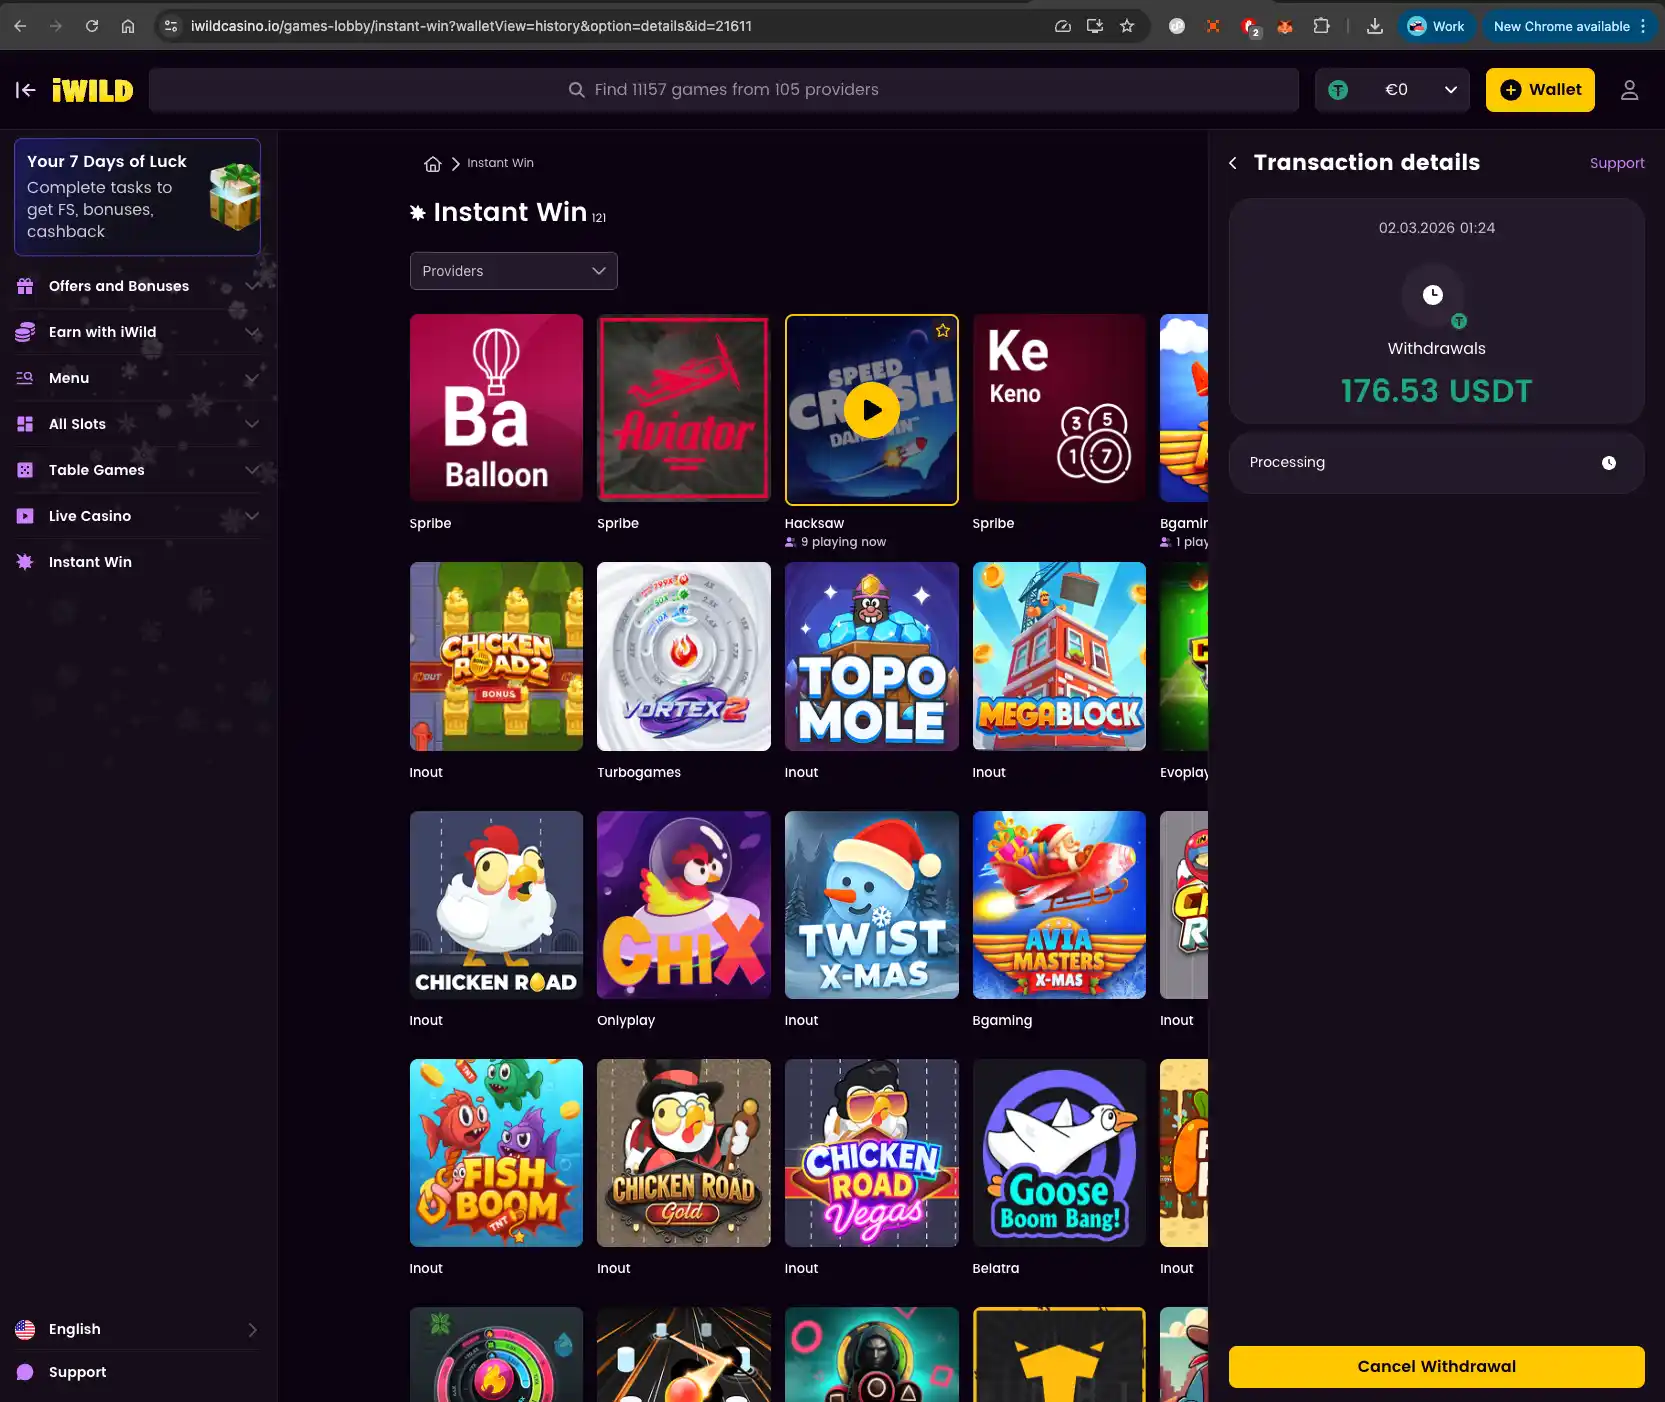
Task: Open Fish Boom game thumbnail
Action: click(496, 1153)
